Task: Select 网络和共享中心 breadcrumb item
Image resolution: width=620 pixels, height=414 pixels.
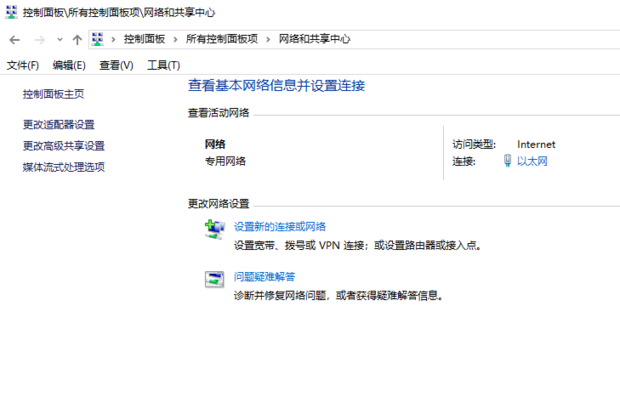Action: (314, 39)
